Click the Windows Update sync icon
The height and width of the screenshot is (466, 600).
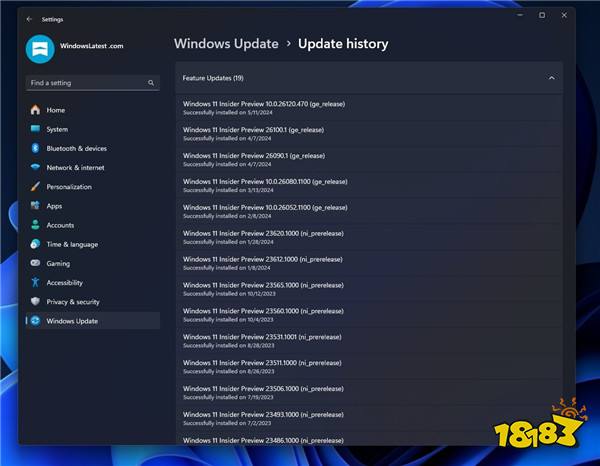point(35,321)
